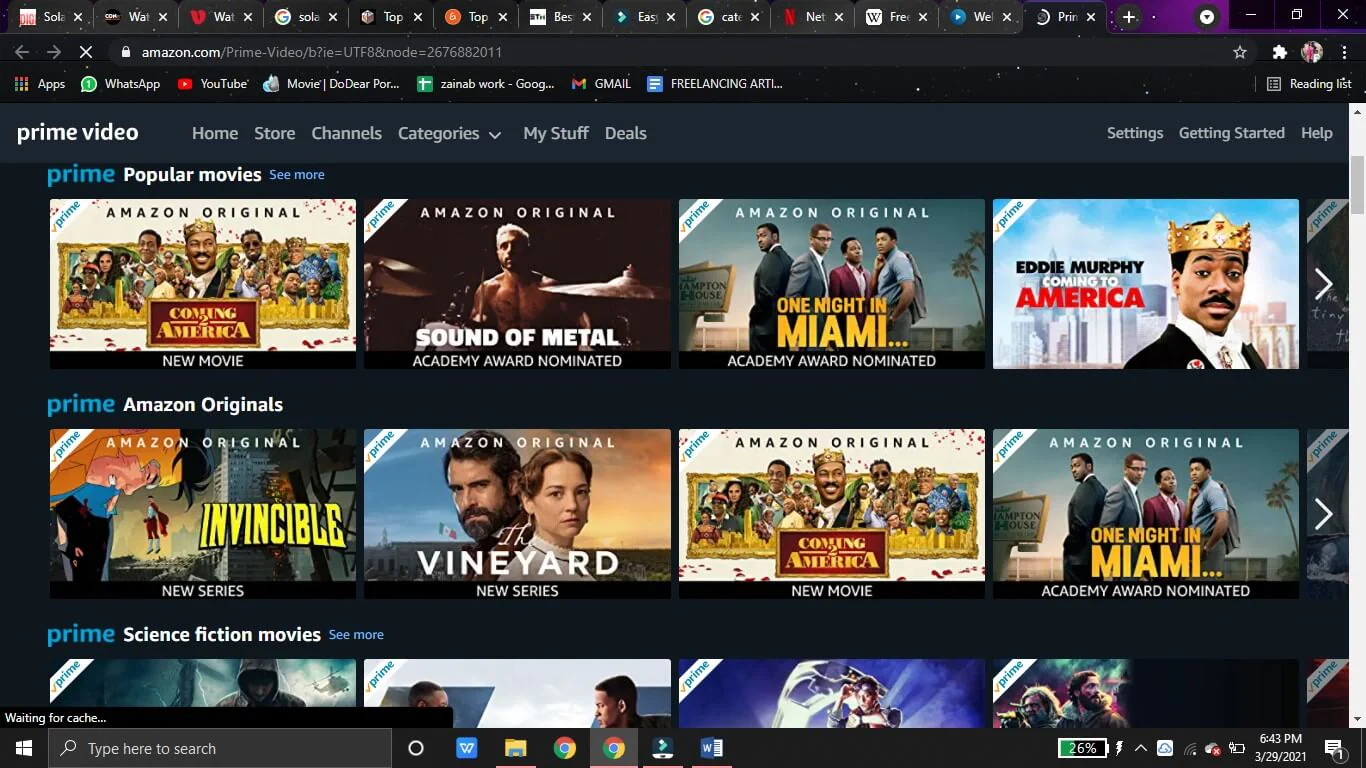
Task: Open the Invincible series thumbnail
Action: (x=203, y=514)
